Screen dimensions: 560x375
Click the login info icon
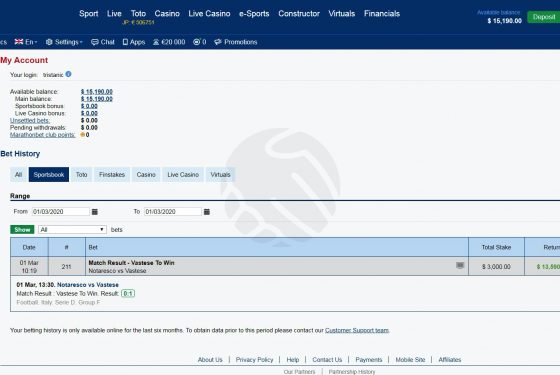(x=68, y=74)
